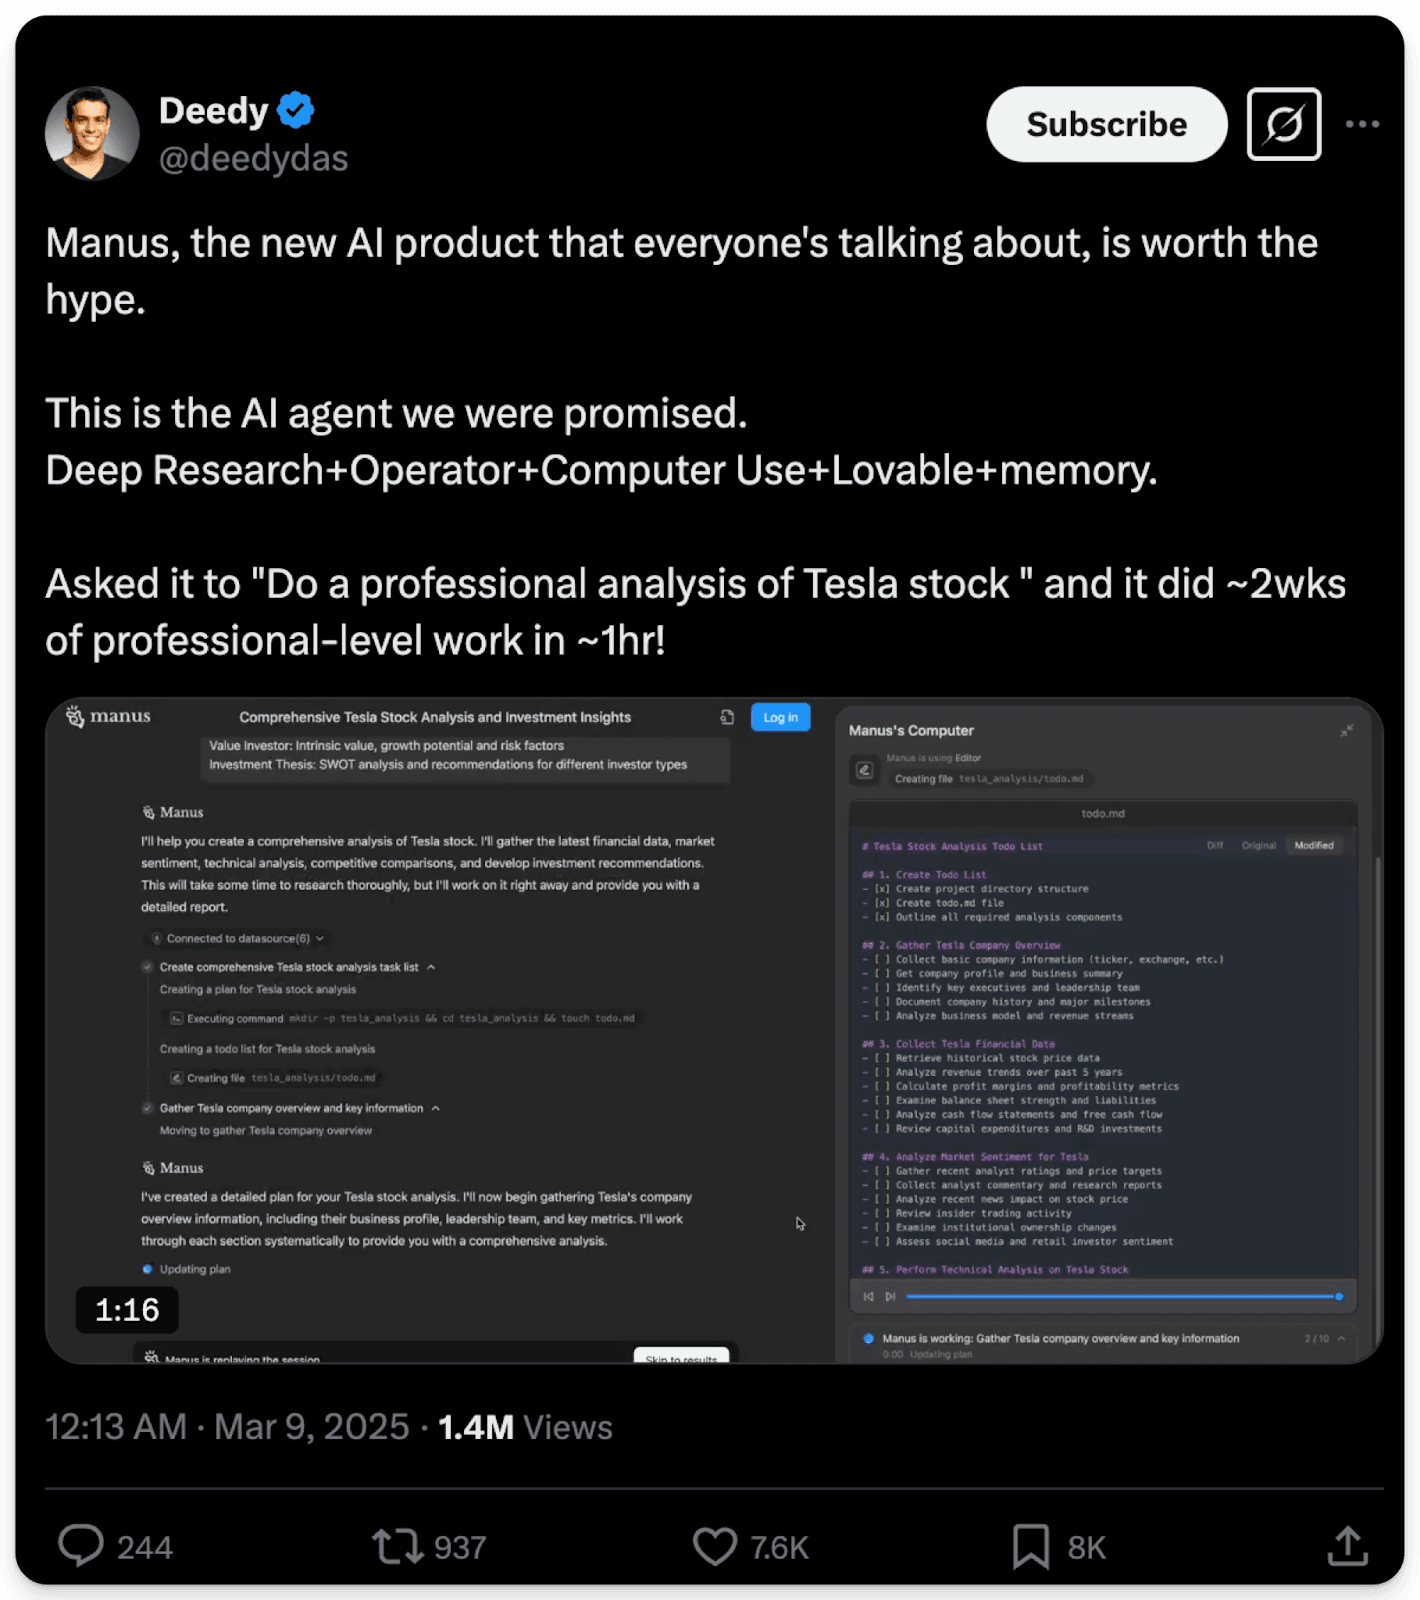This screenshot has width=1420, height=1600.
Task: Collapse the Gather Tesla company overview step
Action: (x=436, y=1108)
